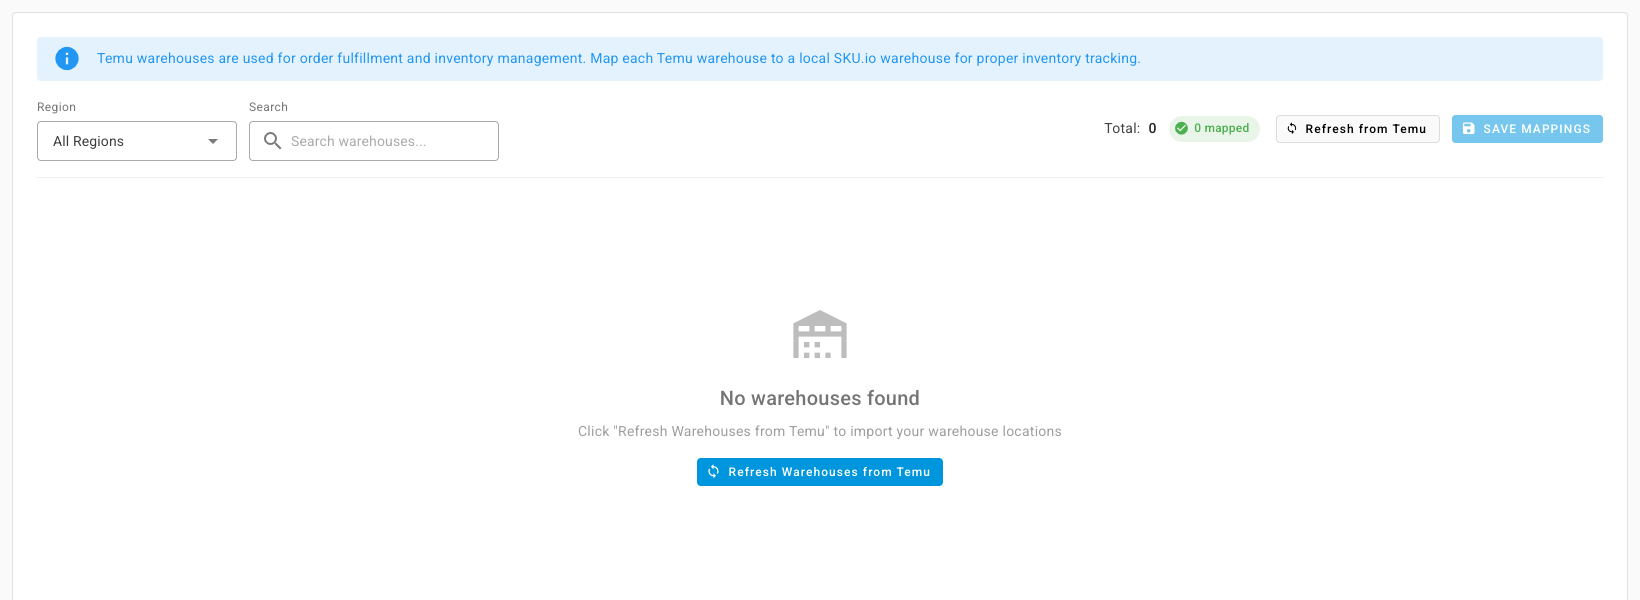The width and height of the screenshot is (1640, 600).
Task: Click the 'No warehouses found' heading
Action: (x=820, y=398)
